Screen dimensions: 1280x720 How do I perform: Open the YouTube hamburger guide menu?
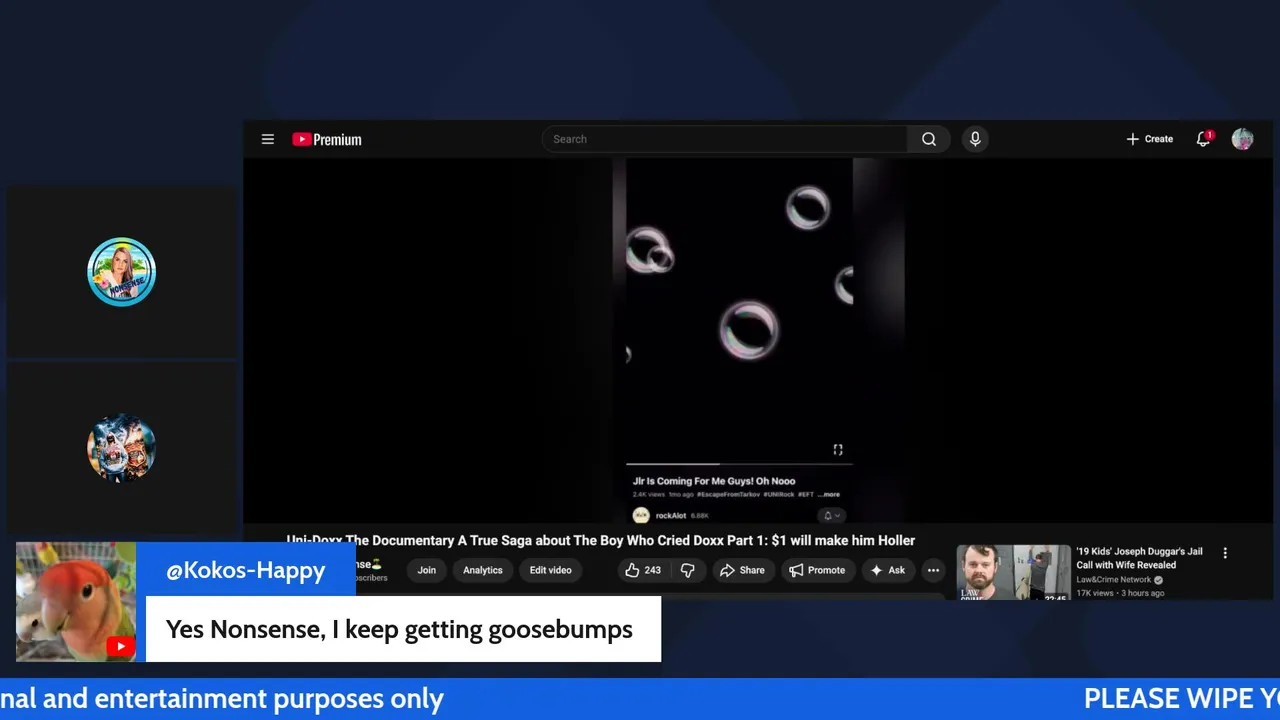(x=267, y=139)
